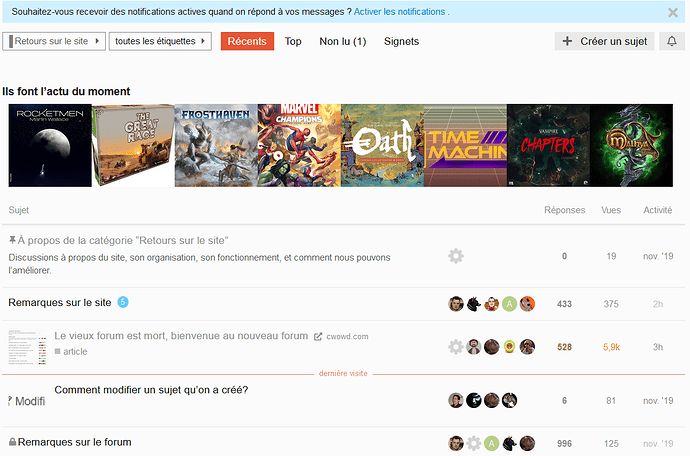Click green A avatar in Remarques sur le forum row
The height and width of the screenshot is (456, 690).
pyautogui.click(x=492, y=444)
